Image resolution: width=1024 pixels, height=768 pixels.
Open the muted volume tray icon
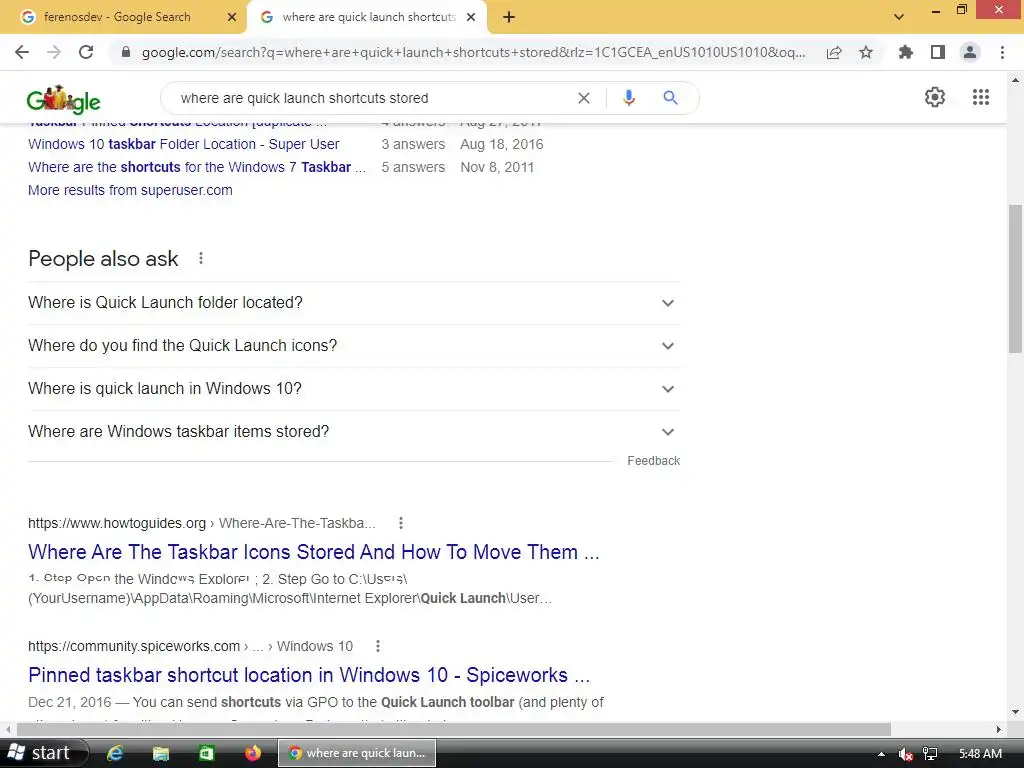(x=905, y=754)
